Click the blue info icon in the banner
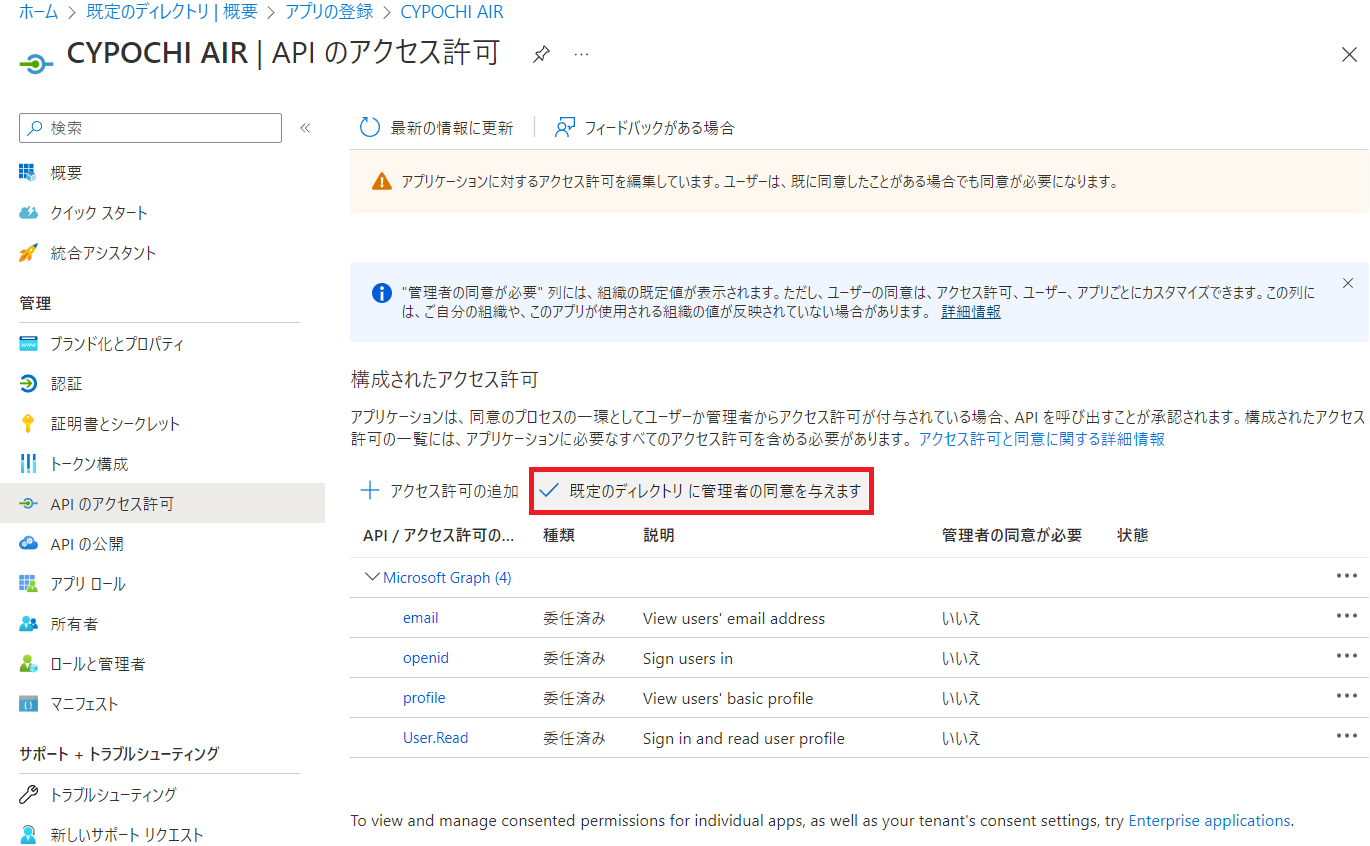This screenshot has height=846, width=1370. [381, 293]
